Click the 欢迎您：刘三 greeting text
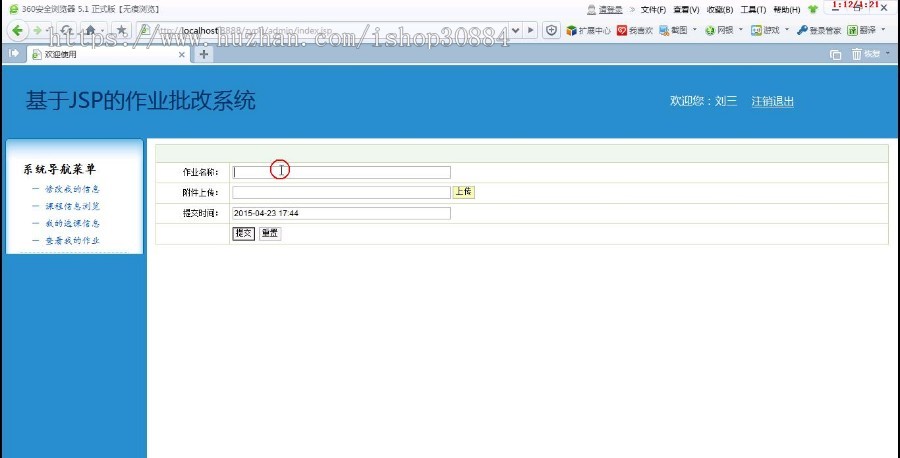900x458 pixels. [x=703, y=101]
